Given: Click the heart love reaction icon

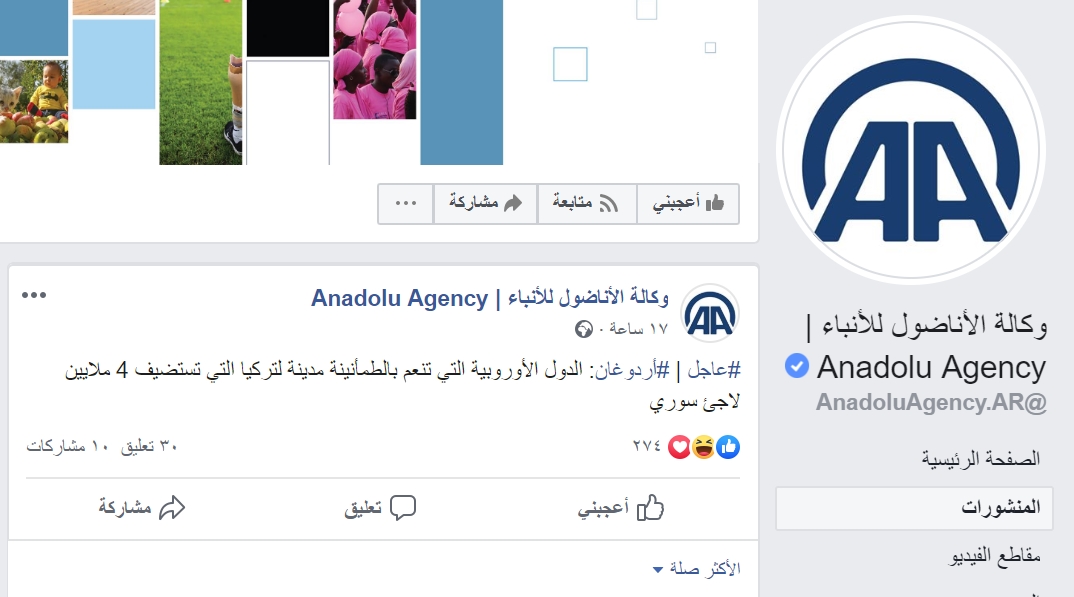Looking at the screenshot, I should (x=679, y=447).
